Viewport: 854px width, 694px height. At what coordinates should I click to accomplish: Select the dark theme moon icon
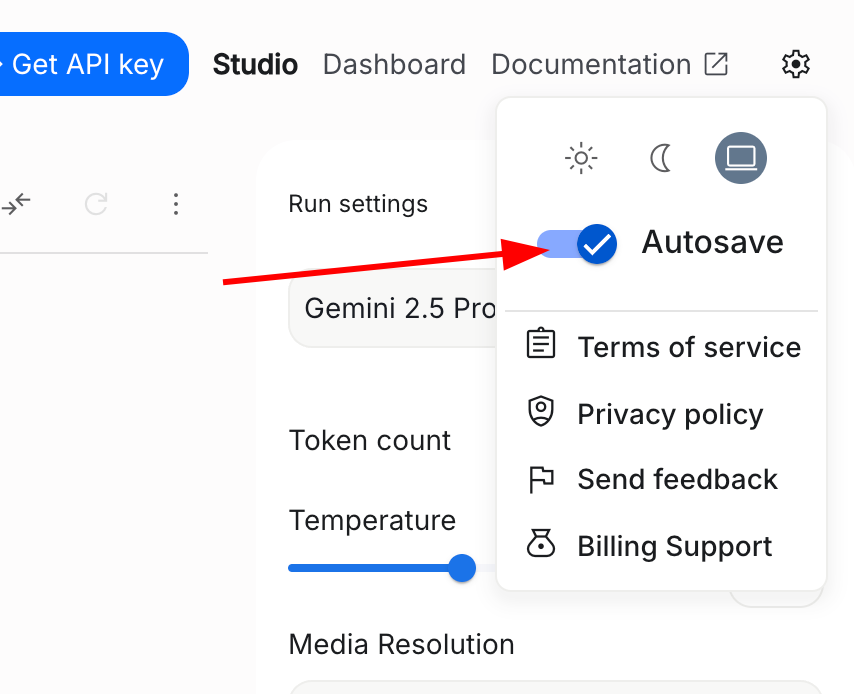click(x=661, y=158)
